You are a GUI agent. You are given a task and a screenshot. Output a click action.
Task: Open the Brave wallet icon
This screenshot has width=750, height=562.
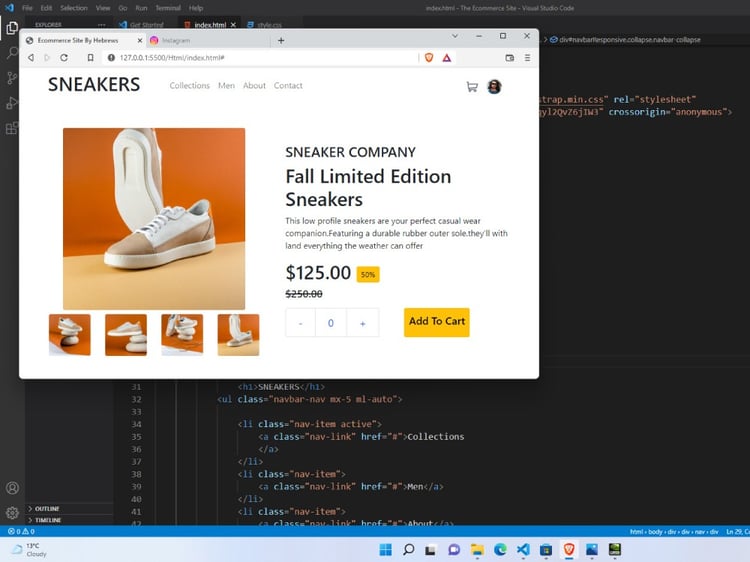[x=510, y=58]
